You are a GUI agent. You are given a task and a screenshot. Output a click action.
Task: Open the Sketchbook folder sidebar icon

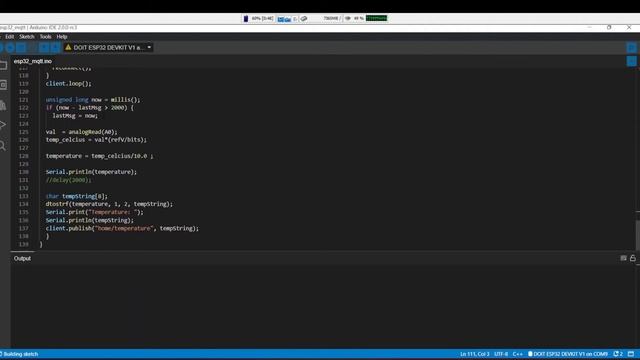(3, 65)
